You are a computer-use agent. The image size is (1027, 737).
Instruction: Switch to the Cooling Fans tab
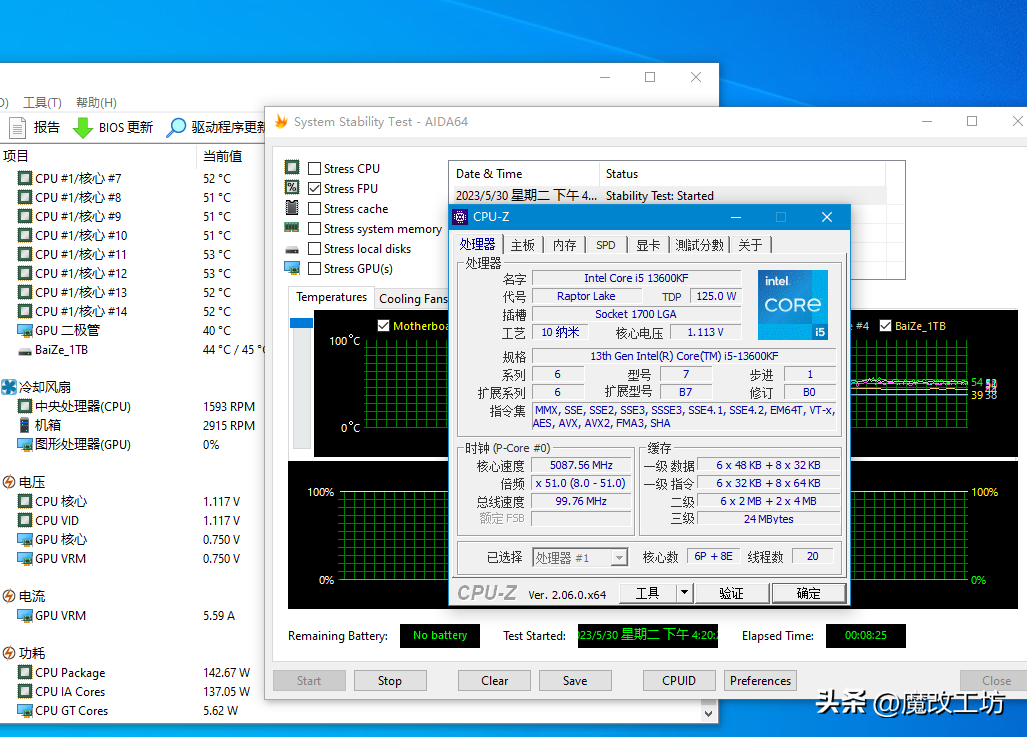point(413,298)
